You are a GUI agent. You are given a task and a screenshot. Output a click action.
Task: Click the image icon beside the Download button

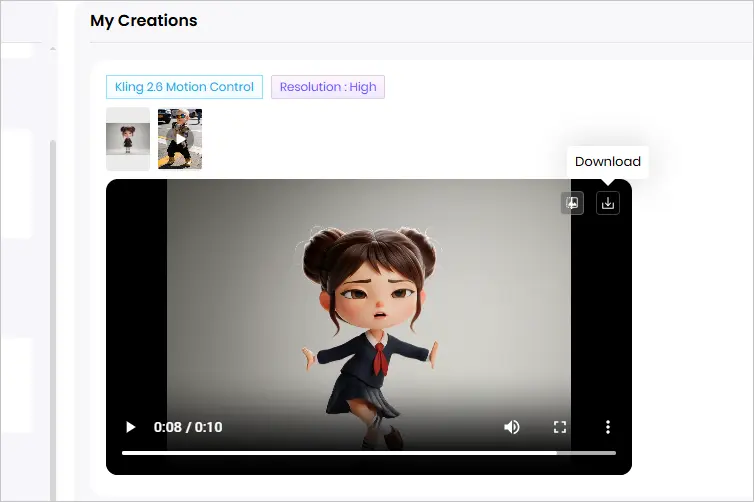coord(572,203)
